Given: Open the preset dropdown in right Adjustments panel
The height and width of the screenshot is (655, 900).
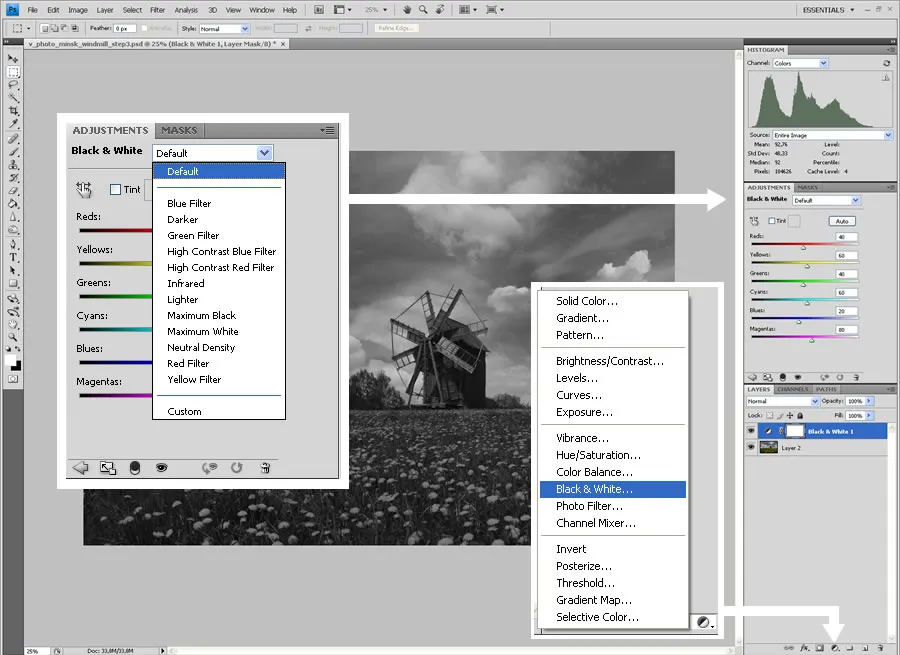Looking at the screenshot, I should (827, 200).
